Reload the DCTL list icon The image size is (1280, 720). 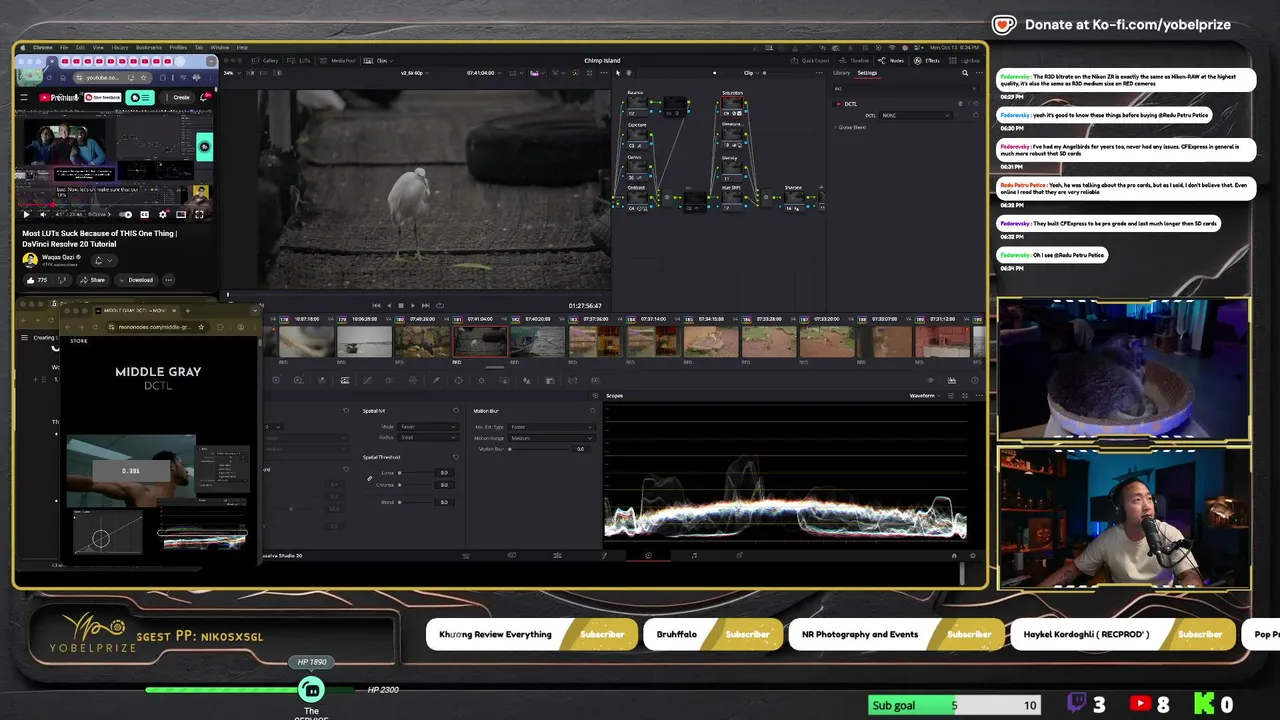[x=976, y=115]
